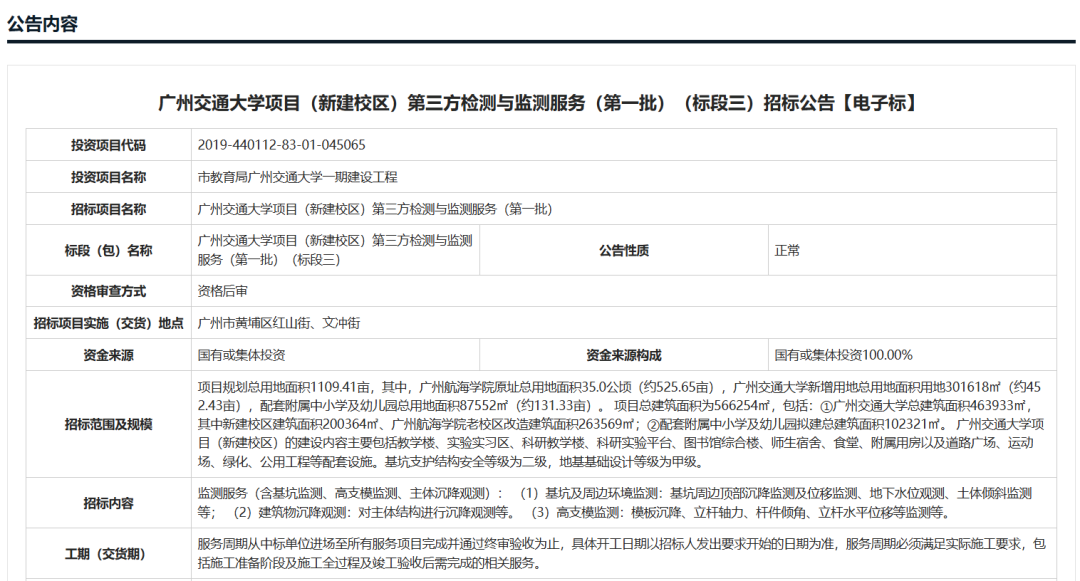Select the 正常 status value
Viewport: 1080px width, 581px height.
click(786, 250)
